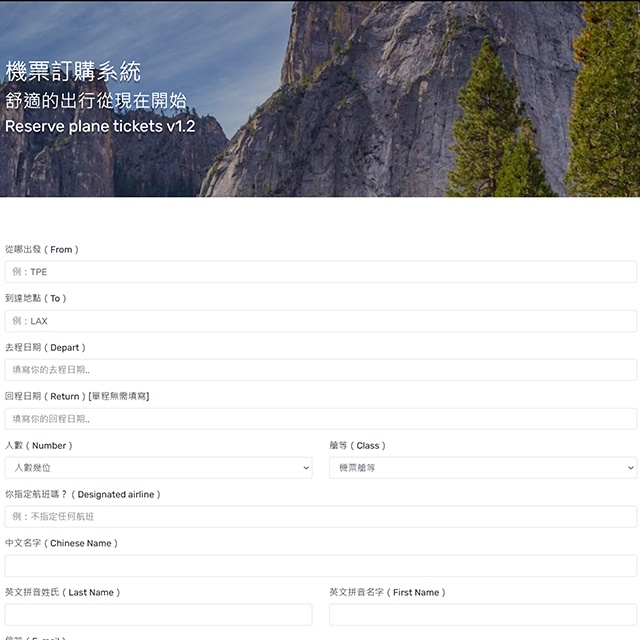This screenshot has height=640, width=640.
Task: Click the 艙等 (Class) label
Action: point(357,445)
